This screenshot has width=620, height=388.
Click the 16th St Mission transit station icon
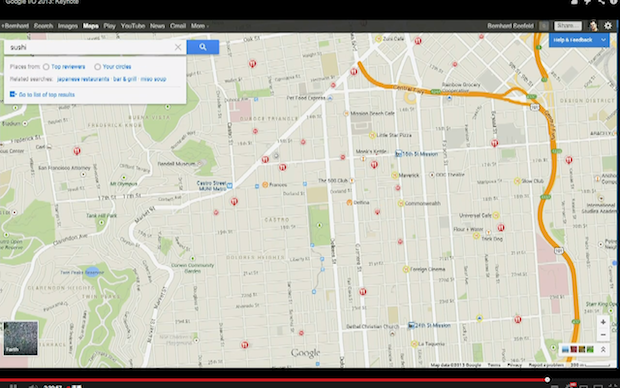[399, 154]
